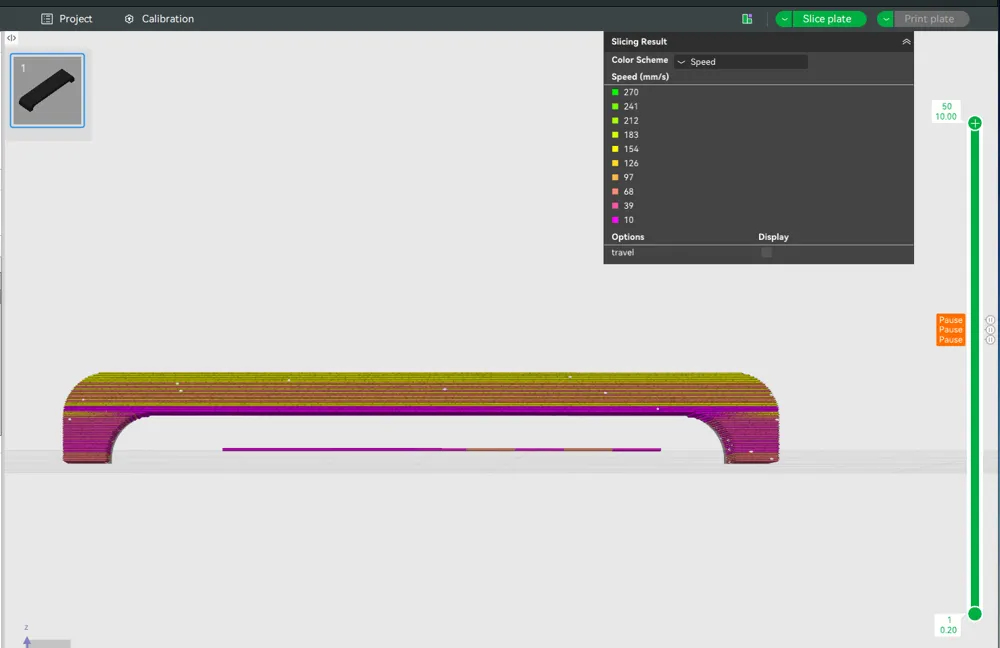The width and height of the screenshot is (1000, 648).
Task: Click the Speed (mm/s) legend heading
Action: coord(640,77)
